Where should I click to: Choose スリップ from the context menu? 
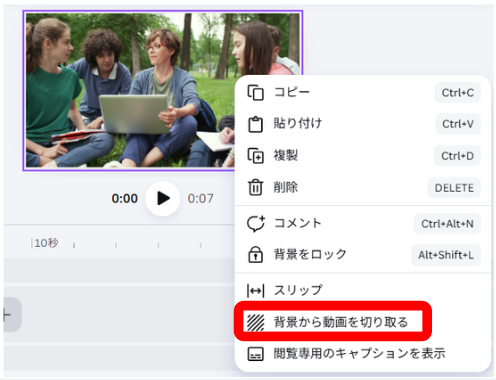(363, 290)
